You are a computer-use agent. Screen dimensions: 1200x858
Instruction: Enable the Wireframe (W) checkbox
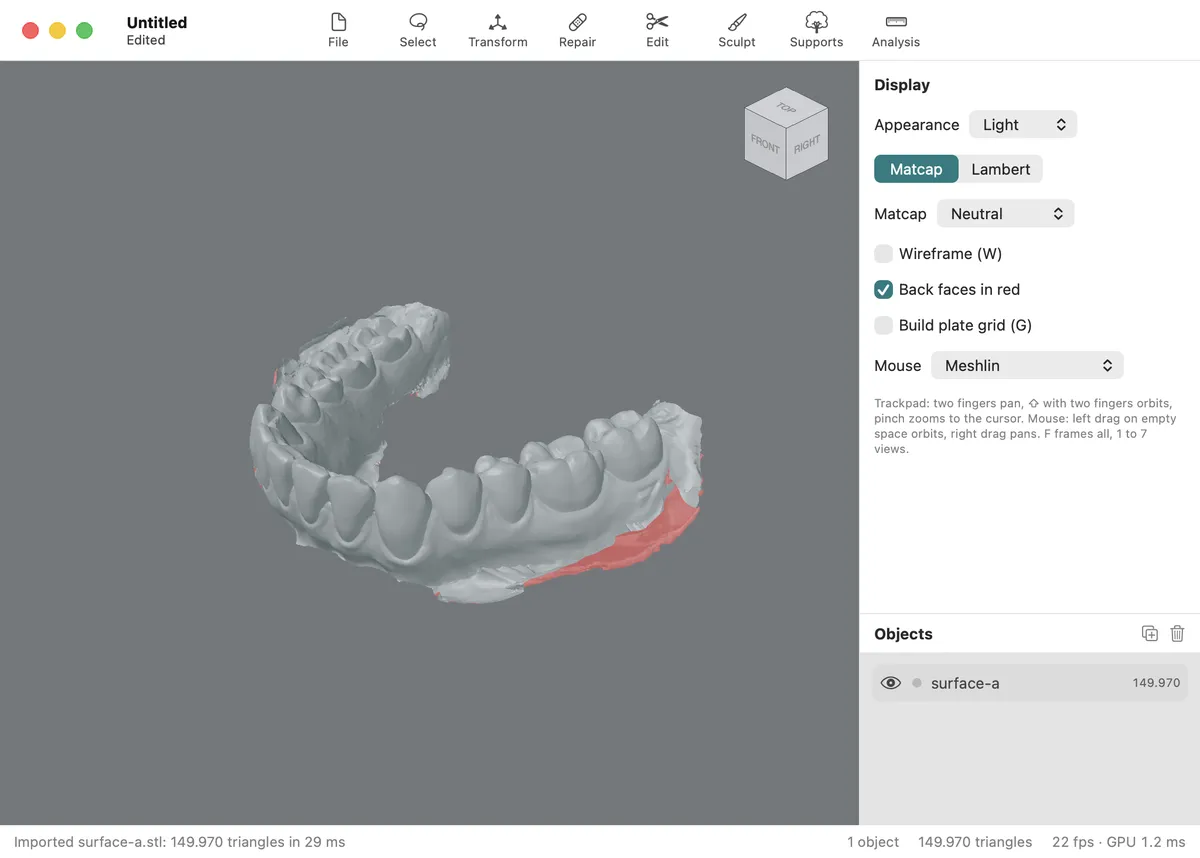883,254
